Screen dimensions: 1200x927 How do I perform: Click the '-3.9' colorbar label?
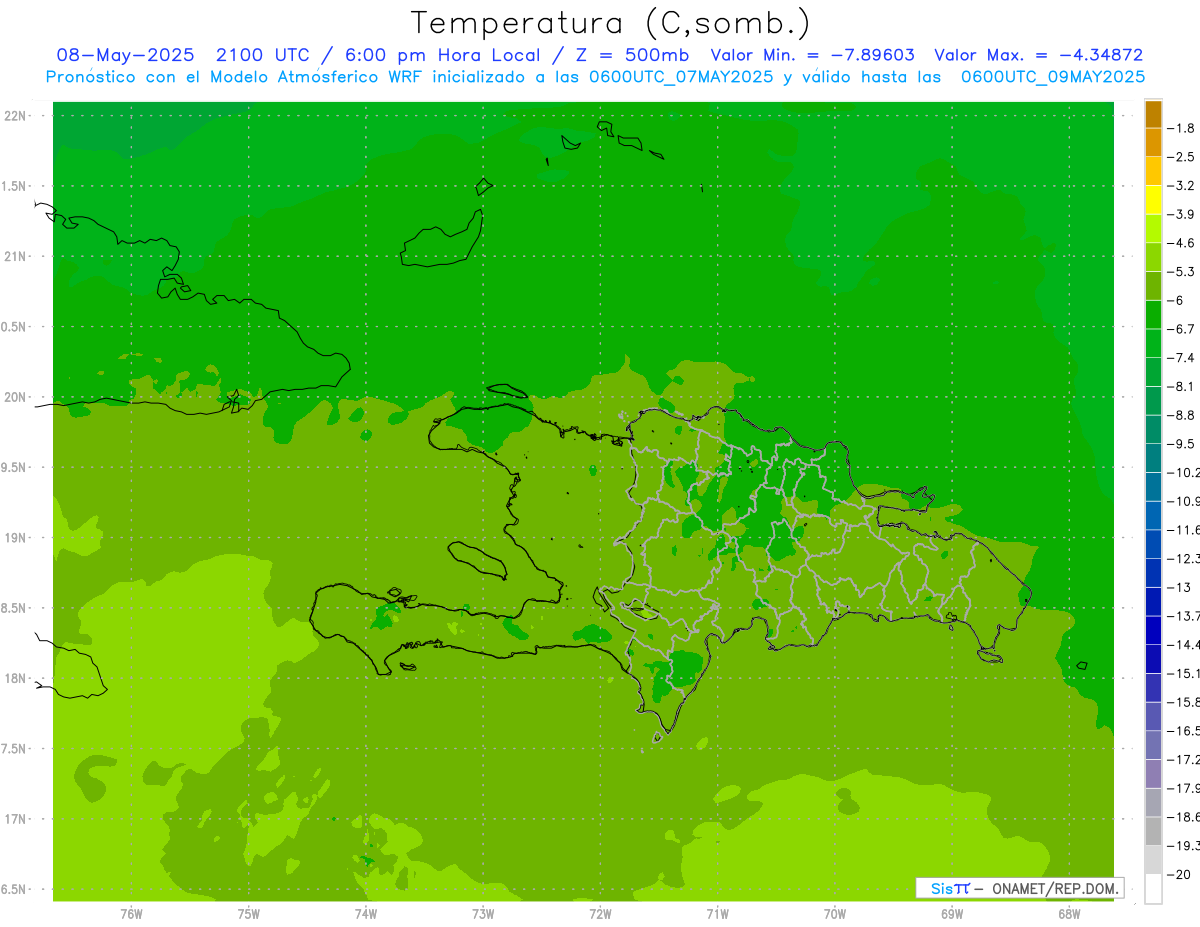1182,214
